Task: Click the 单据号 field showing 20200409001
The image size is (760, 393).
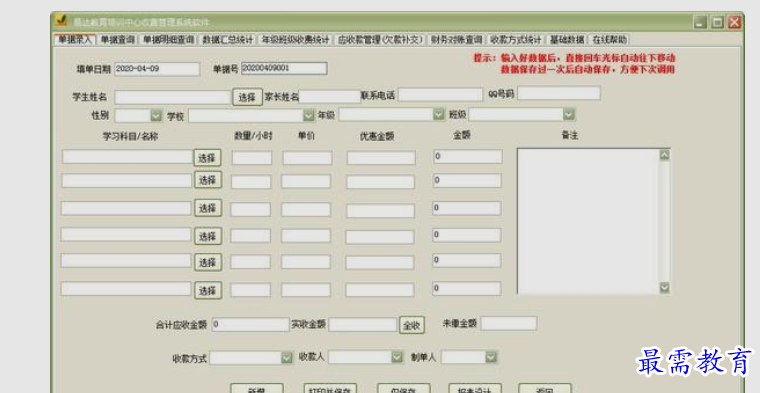Action: (284, 68)
